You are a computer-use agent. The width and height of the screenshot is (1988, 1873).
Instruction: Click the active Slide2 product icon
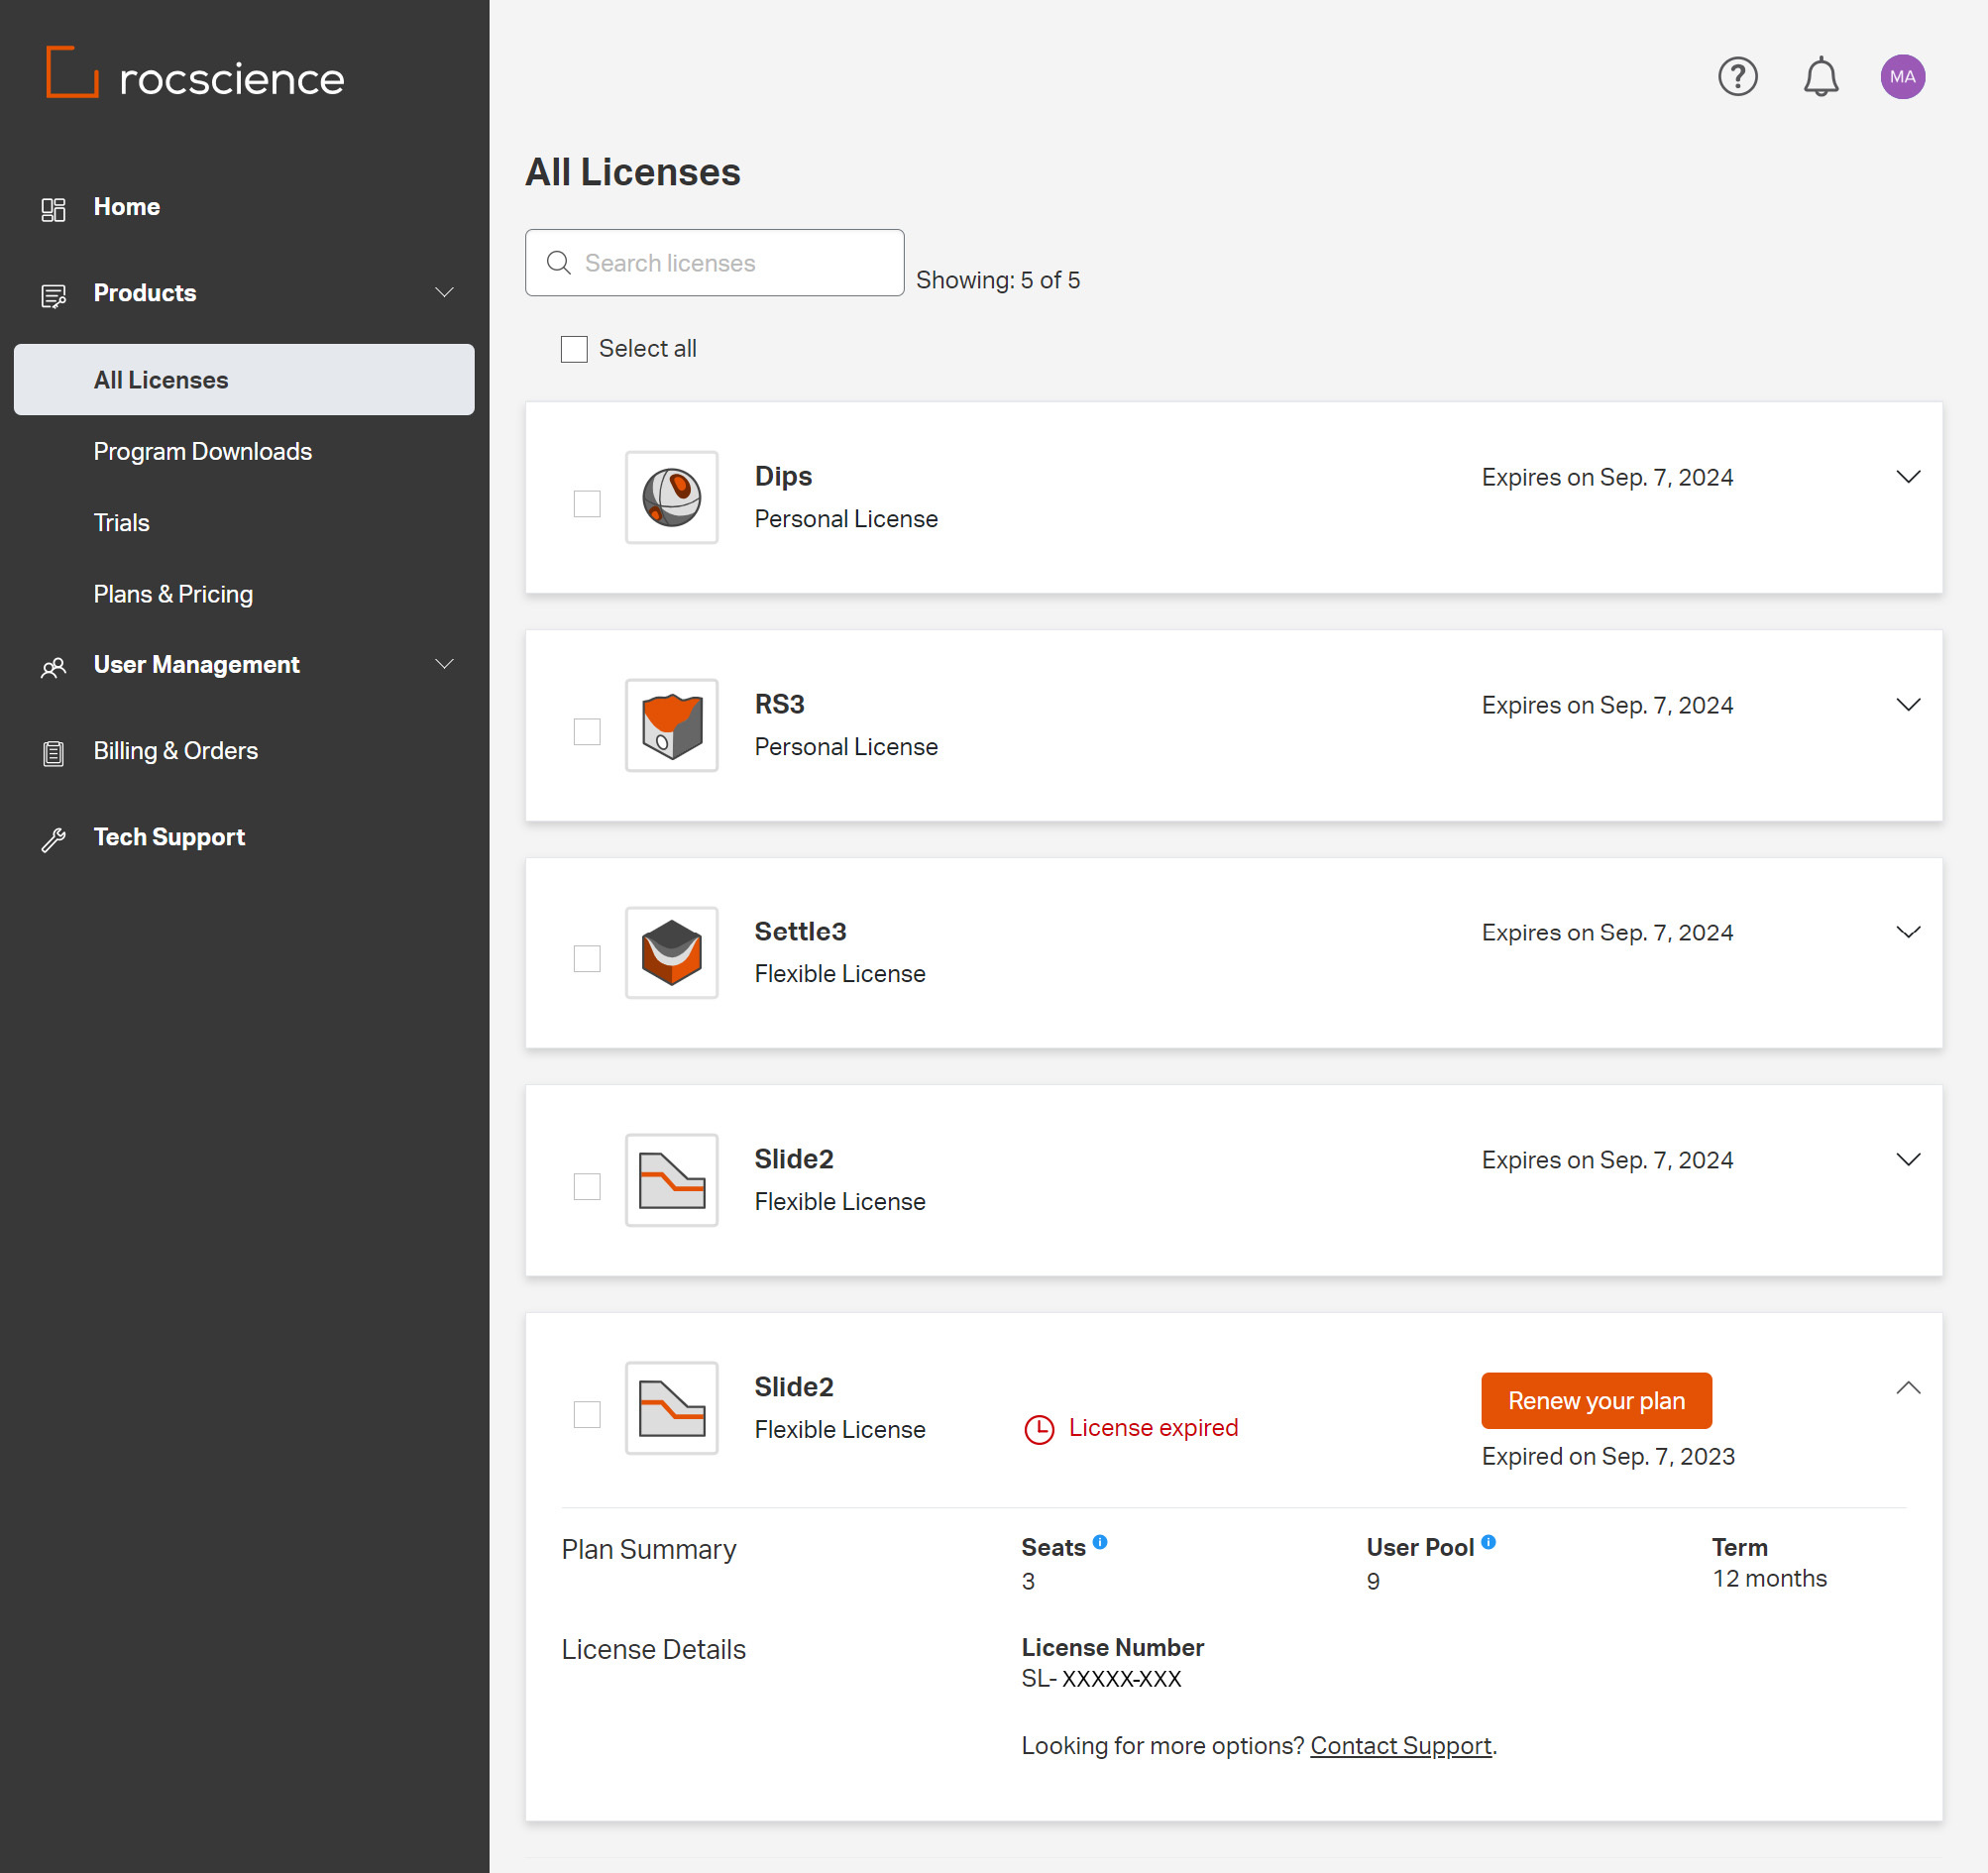[x=671, y=1180]
